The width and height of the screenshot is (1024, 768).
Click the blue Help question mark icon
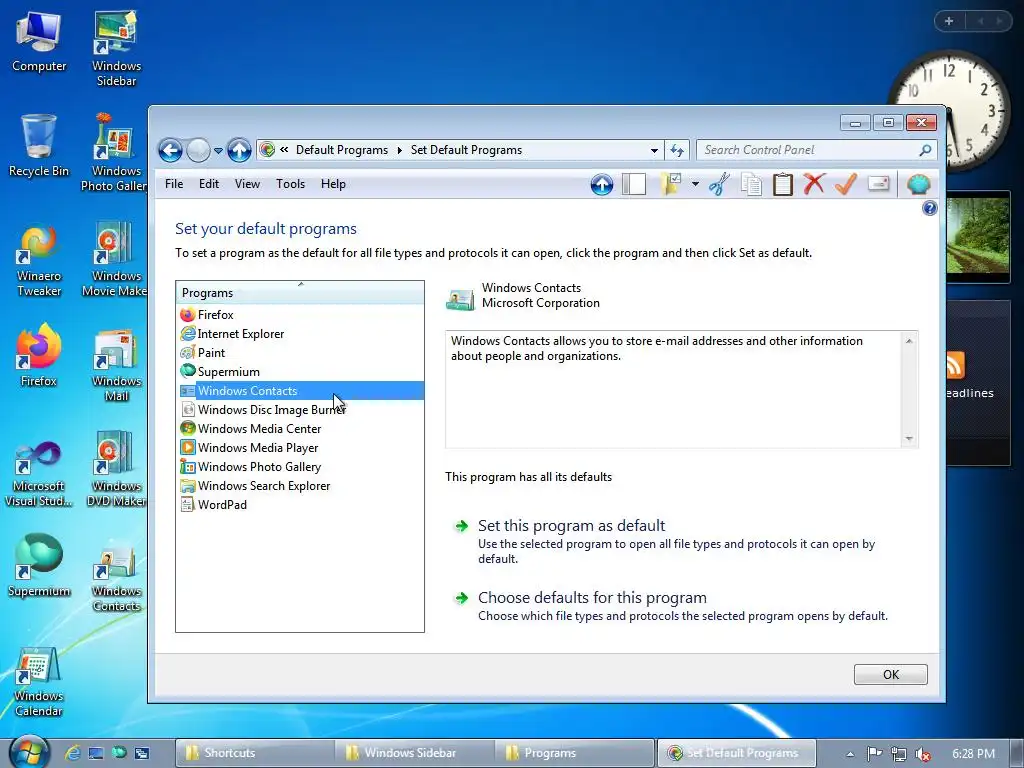pos(929,208)
